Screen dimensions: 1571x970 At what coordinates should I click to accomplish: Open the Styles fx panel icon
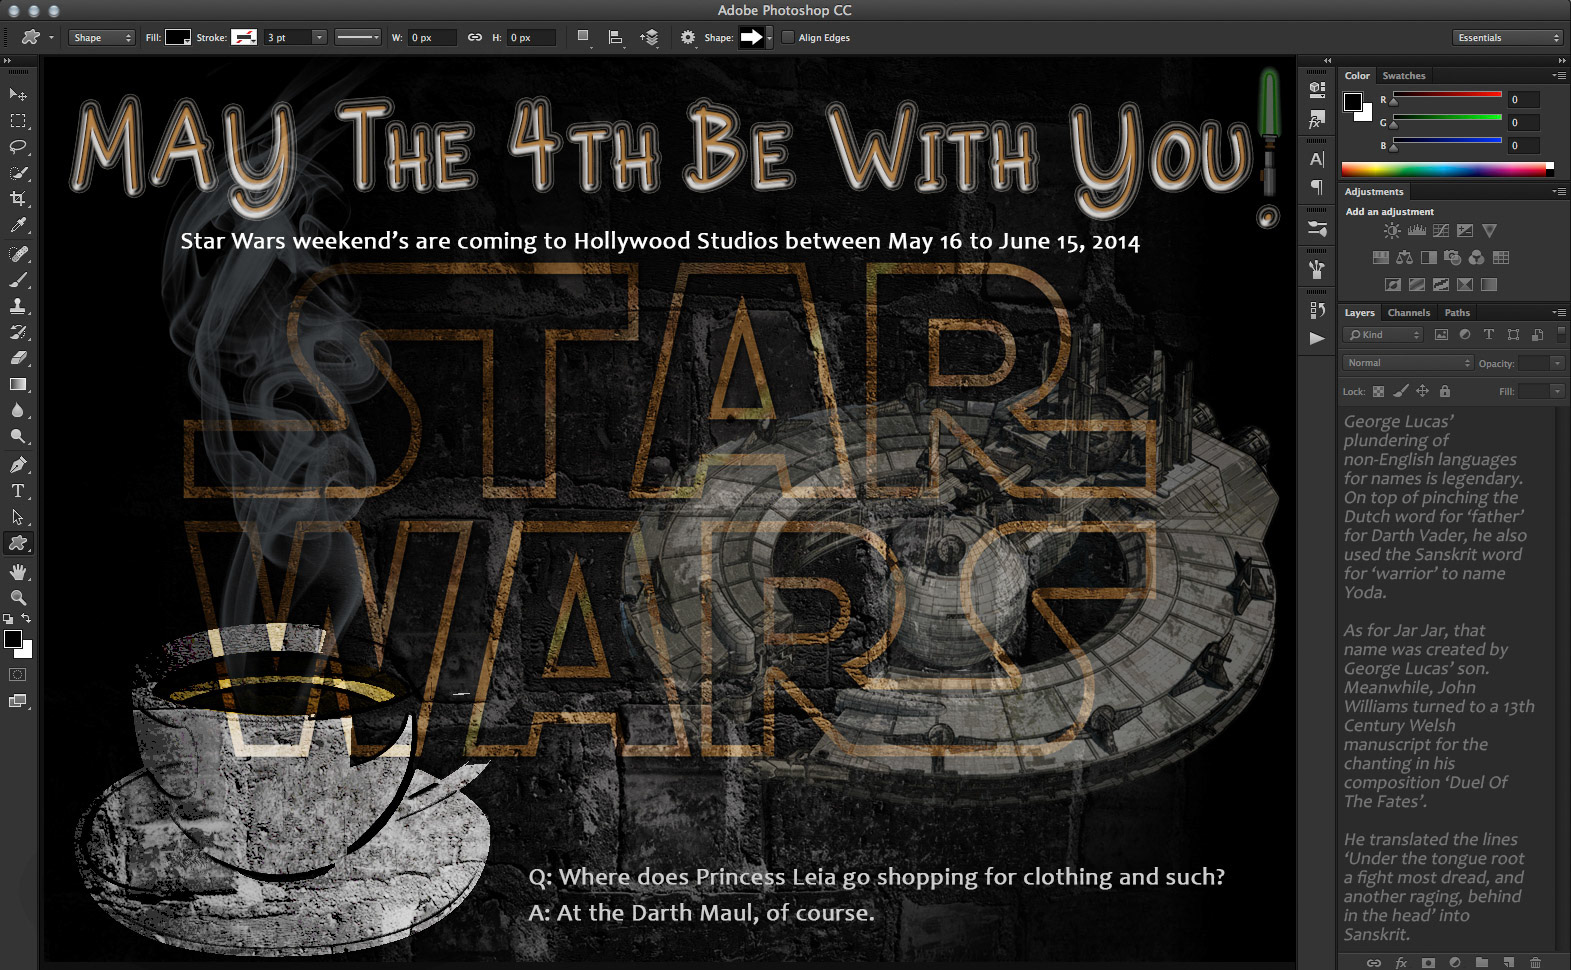click(1317, 119)
